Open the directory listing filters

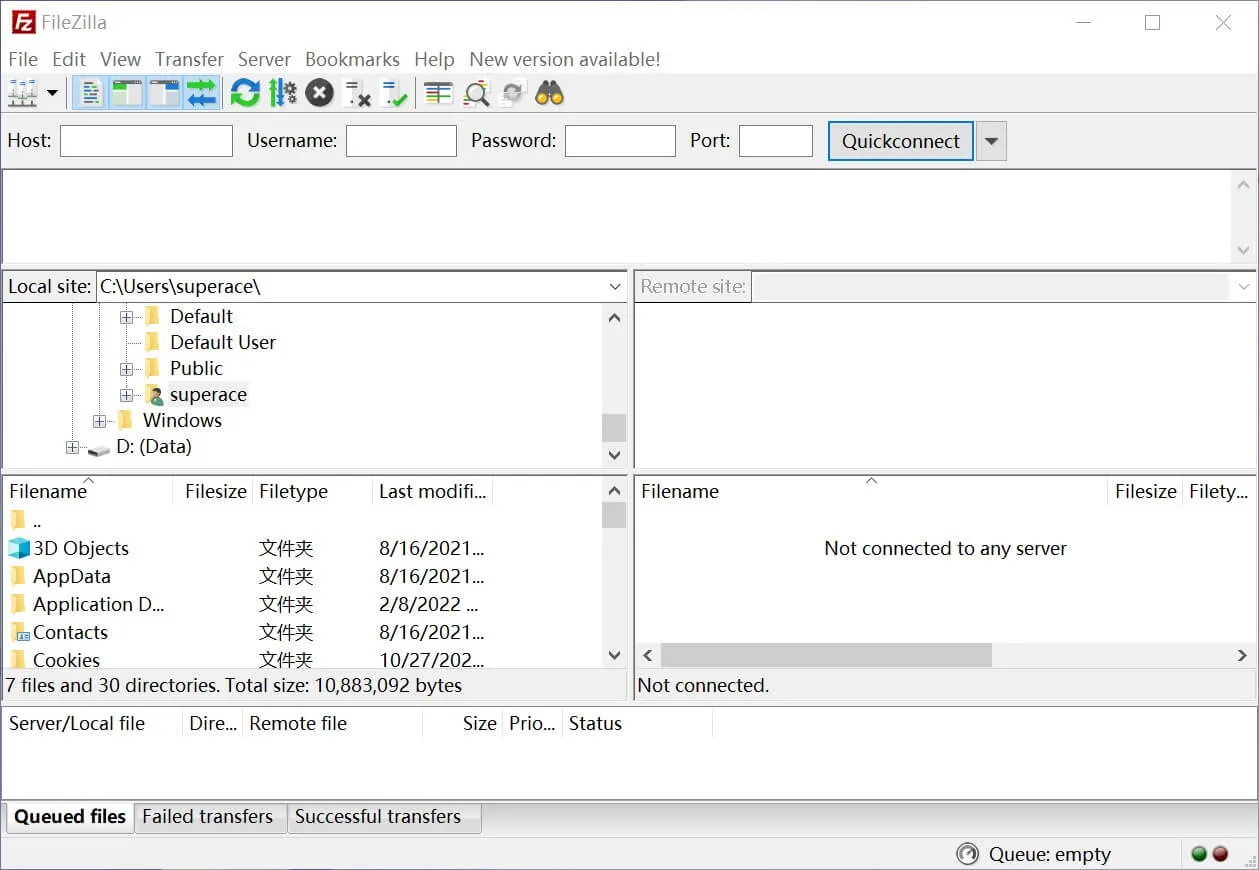click(x=437, y=92)
